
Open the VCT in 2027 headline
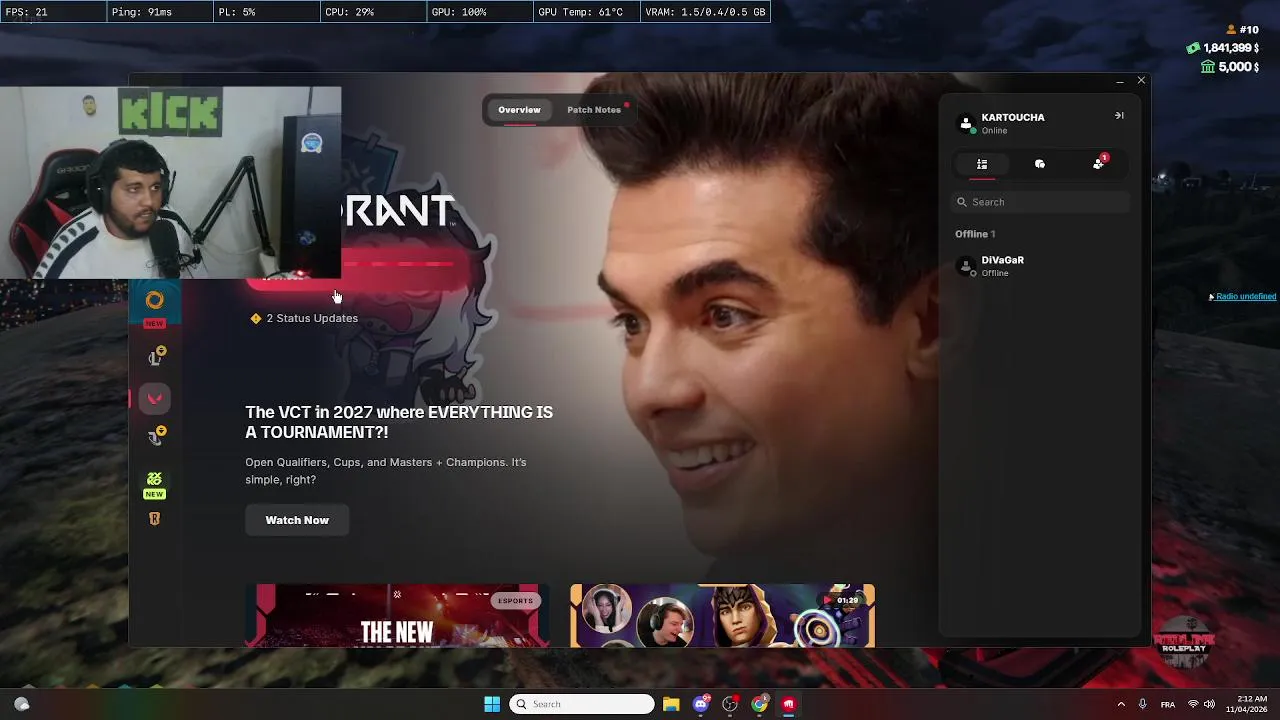(x=399, y=422)
